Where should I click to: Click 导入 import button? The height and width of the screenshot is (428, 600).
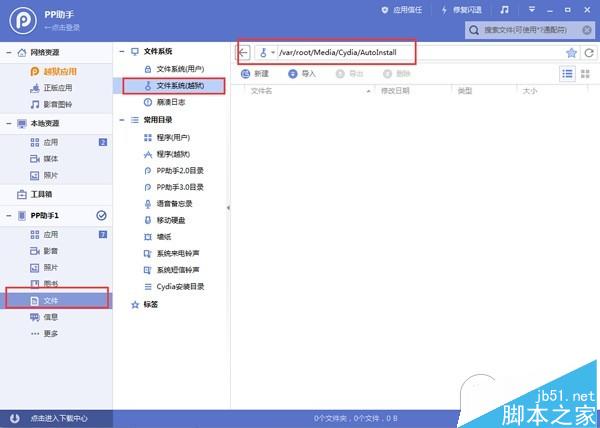click(302, 74)
